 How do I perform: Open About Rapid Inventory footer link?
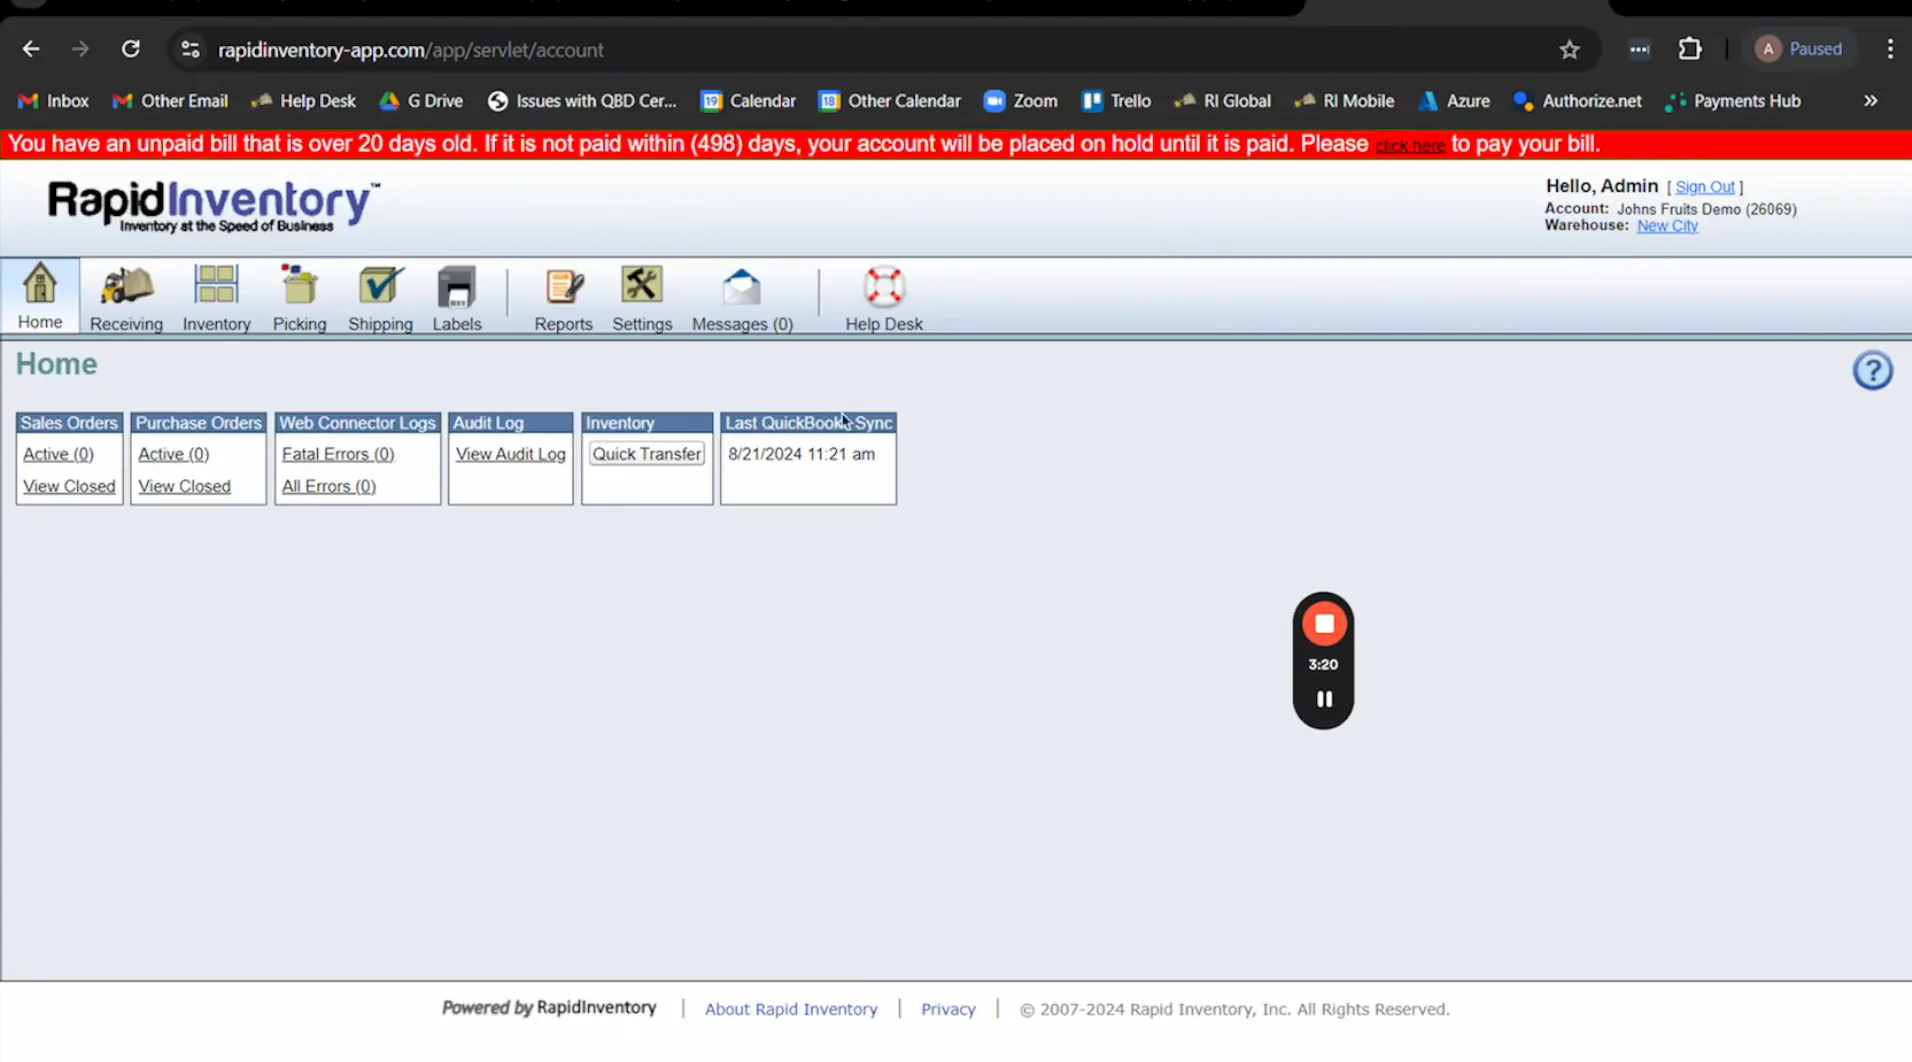790,1009
